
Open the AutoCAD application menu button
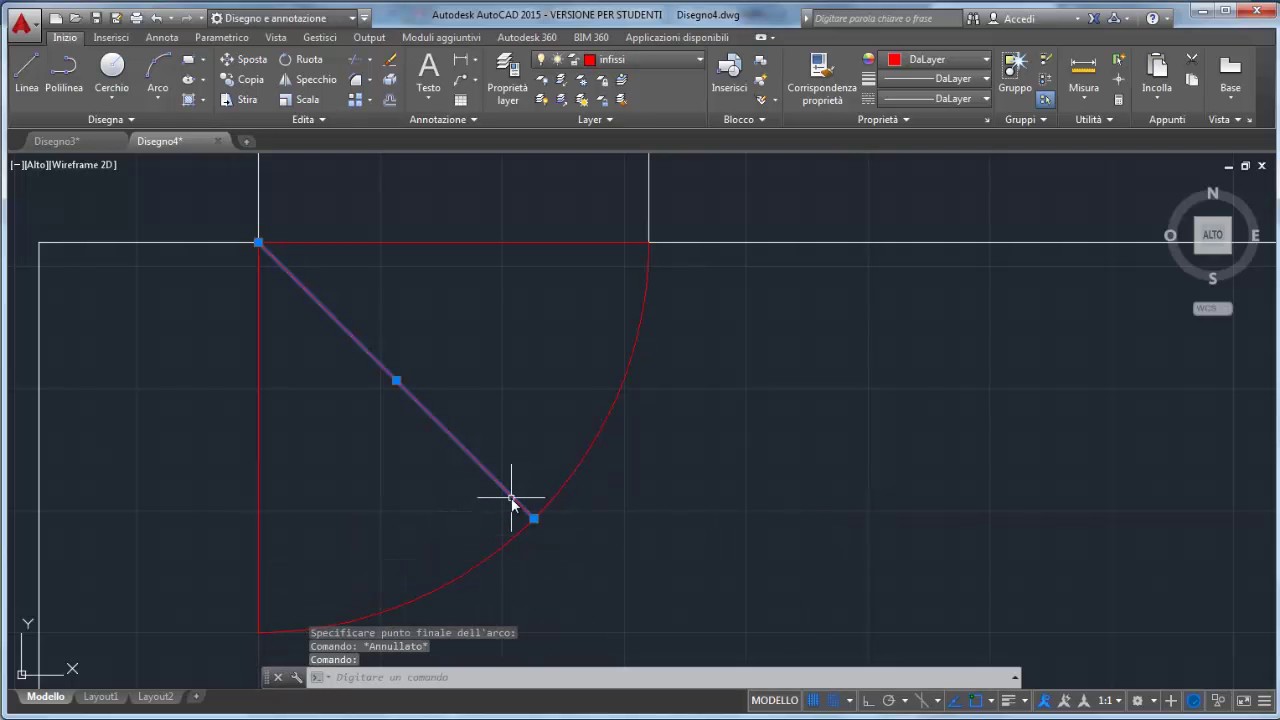click(x=22, y=24)
